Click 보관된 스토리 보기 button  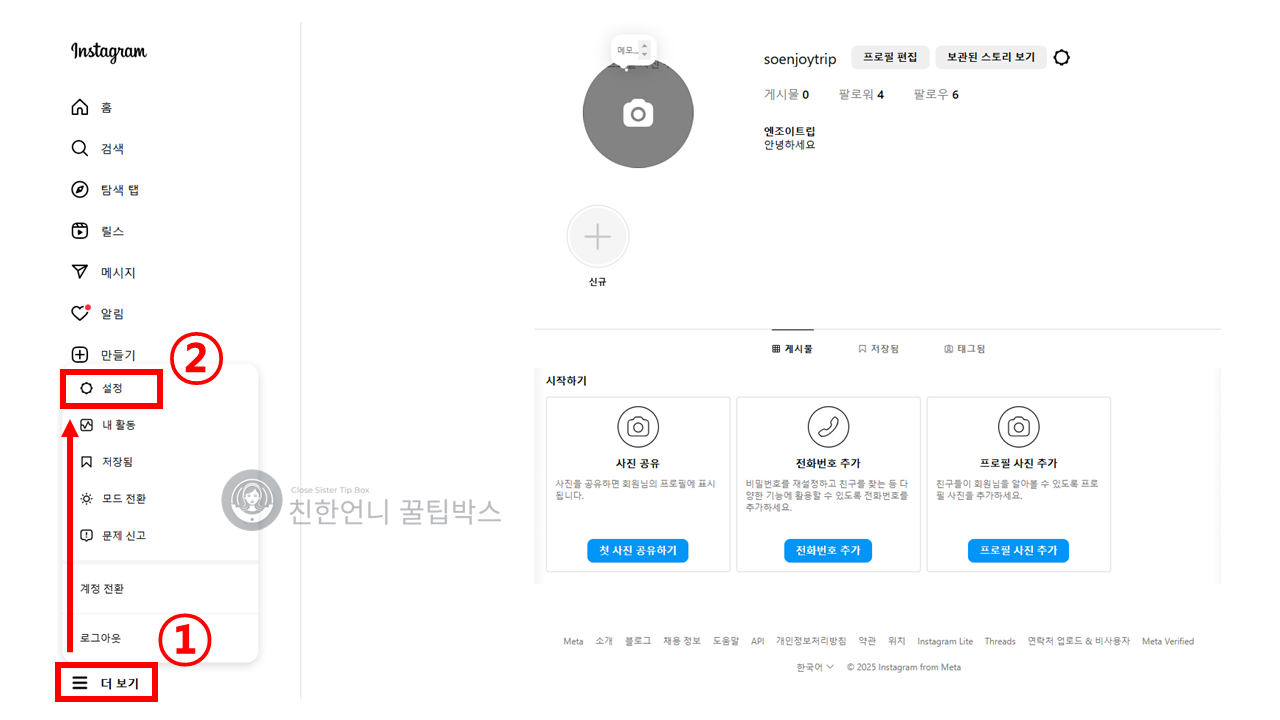point(991,58)
